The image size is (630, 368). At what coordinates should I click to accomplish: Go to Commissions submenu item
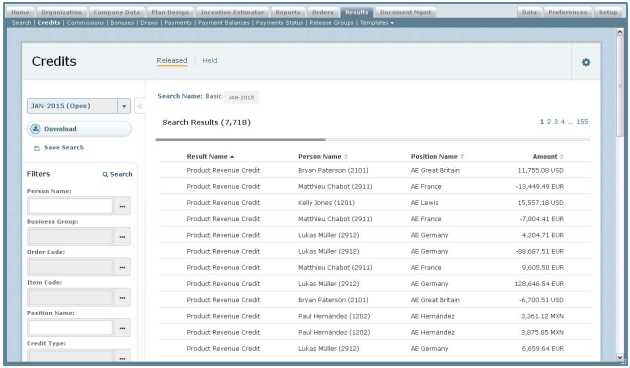(x=85, y=23)
